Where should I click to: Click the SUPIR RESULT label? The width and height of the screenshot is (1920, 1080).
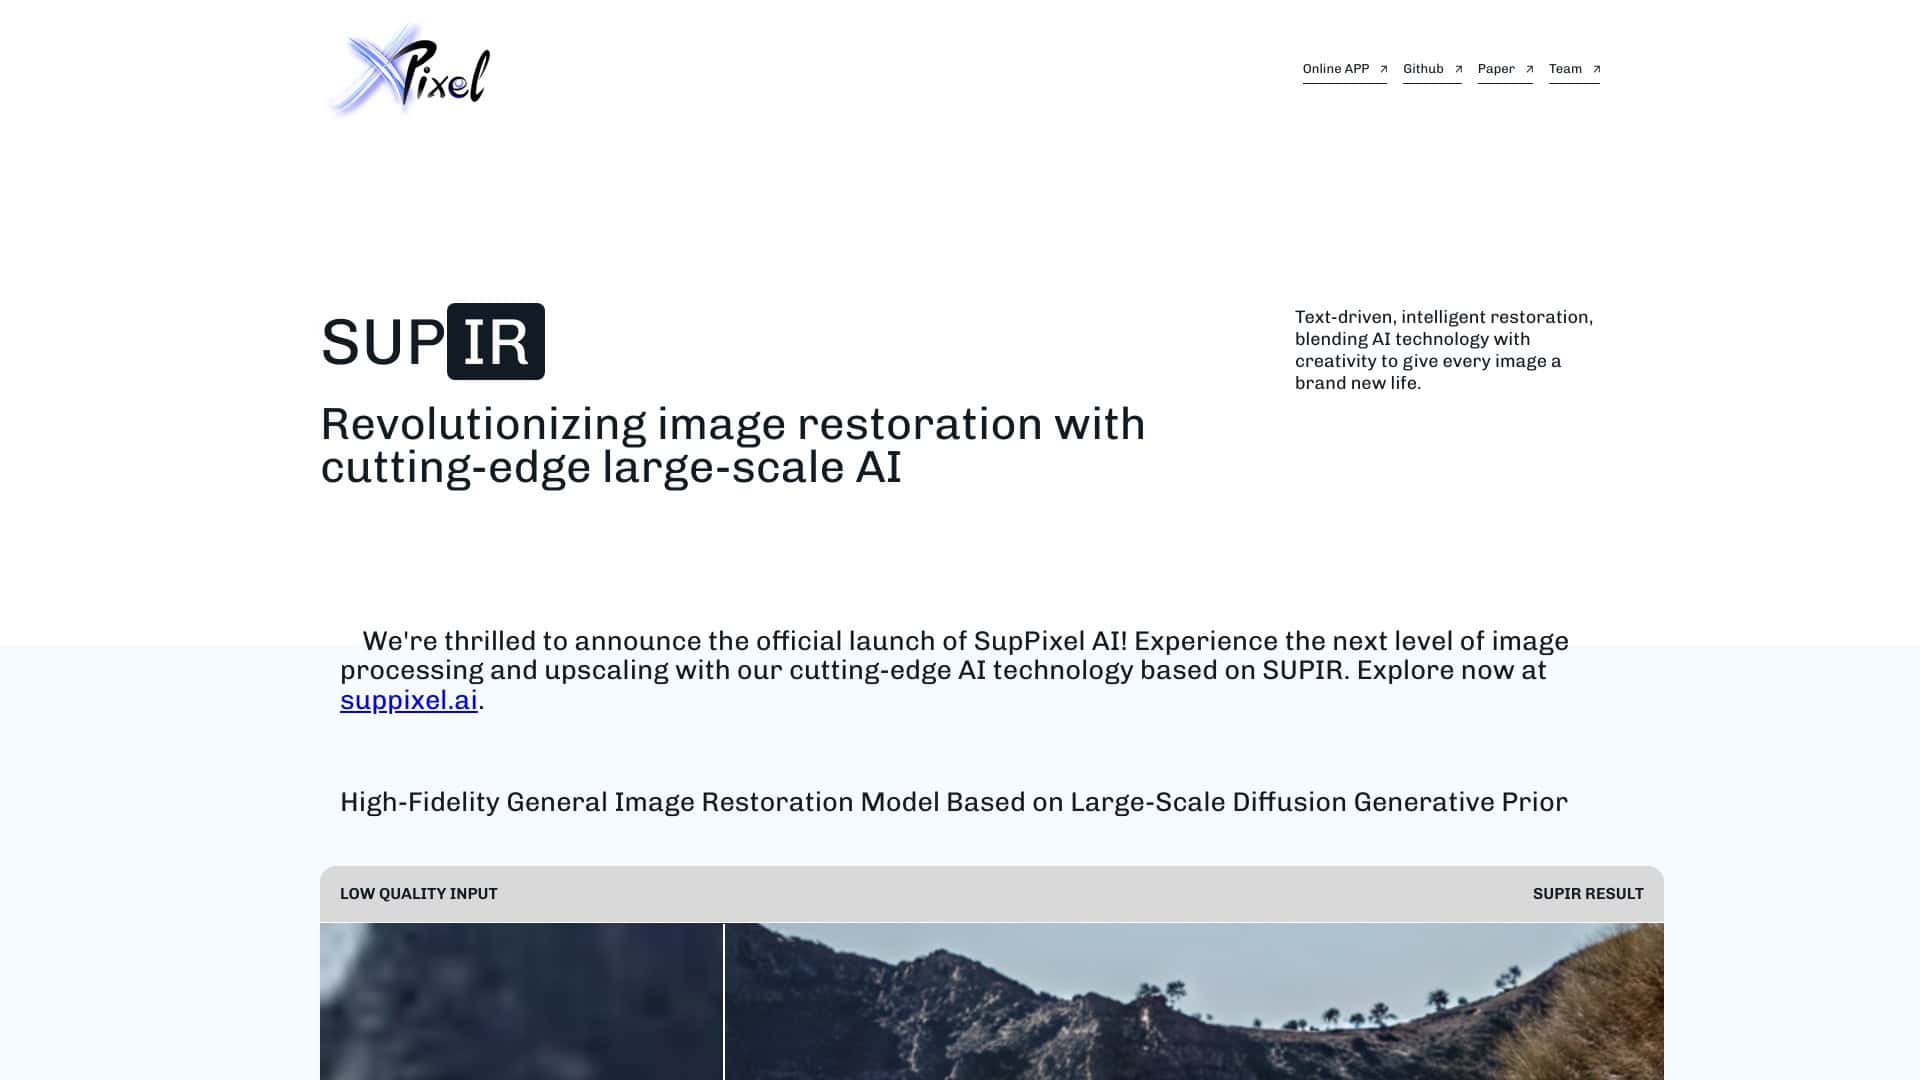(1589, 893)
